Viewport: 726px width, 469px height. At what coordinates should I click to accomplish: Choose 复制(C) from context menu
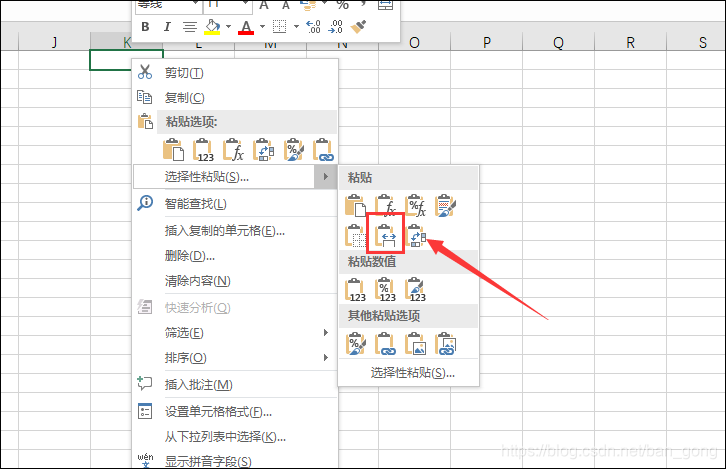tap(236, 98)
